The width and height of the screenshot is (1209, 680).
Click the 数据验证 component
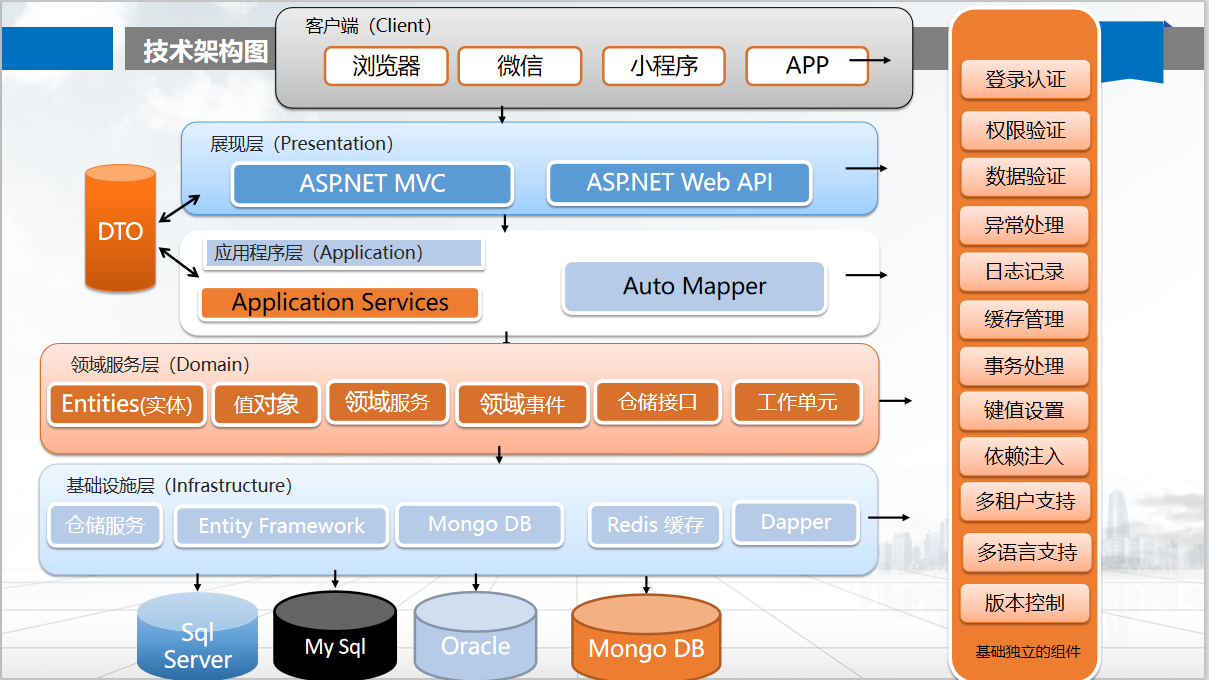coord(1025,177)
